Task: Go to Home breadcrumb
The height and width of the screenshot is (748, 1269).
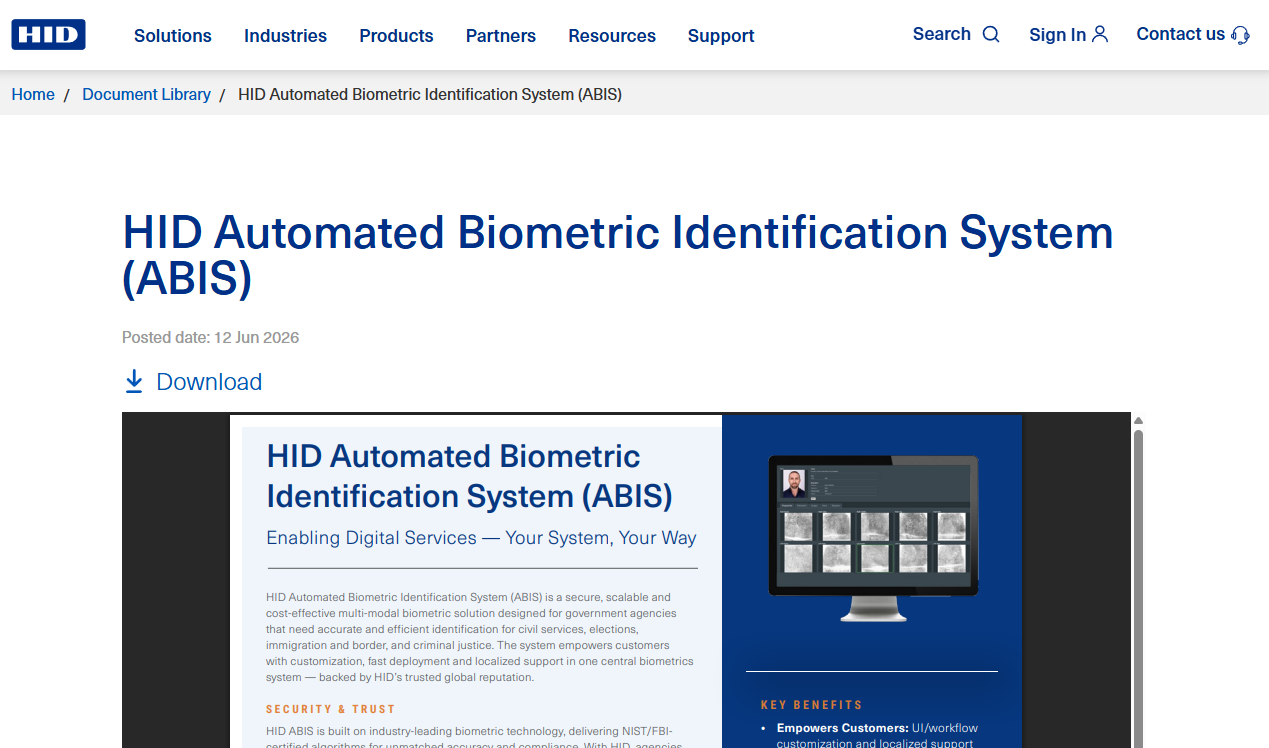Action: click(x=33, y=94)
